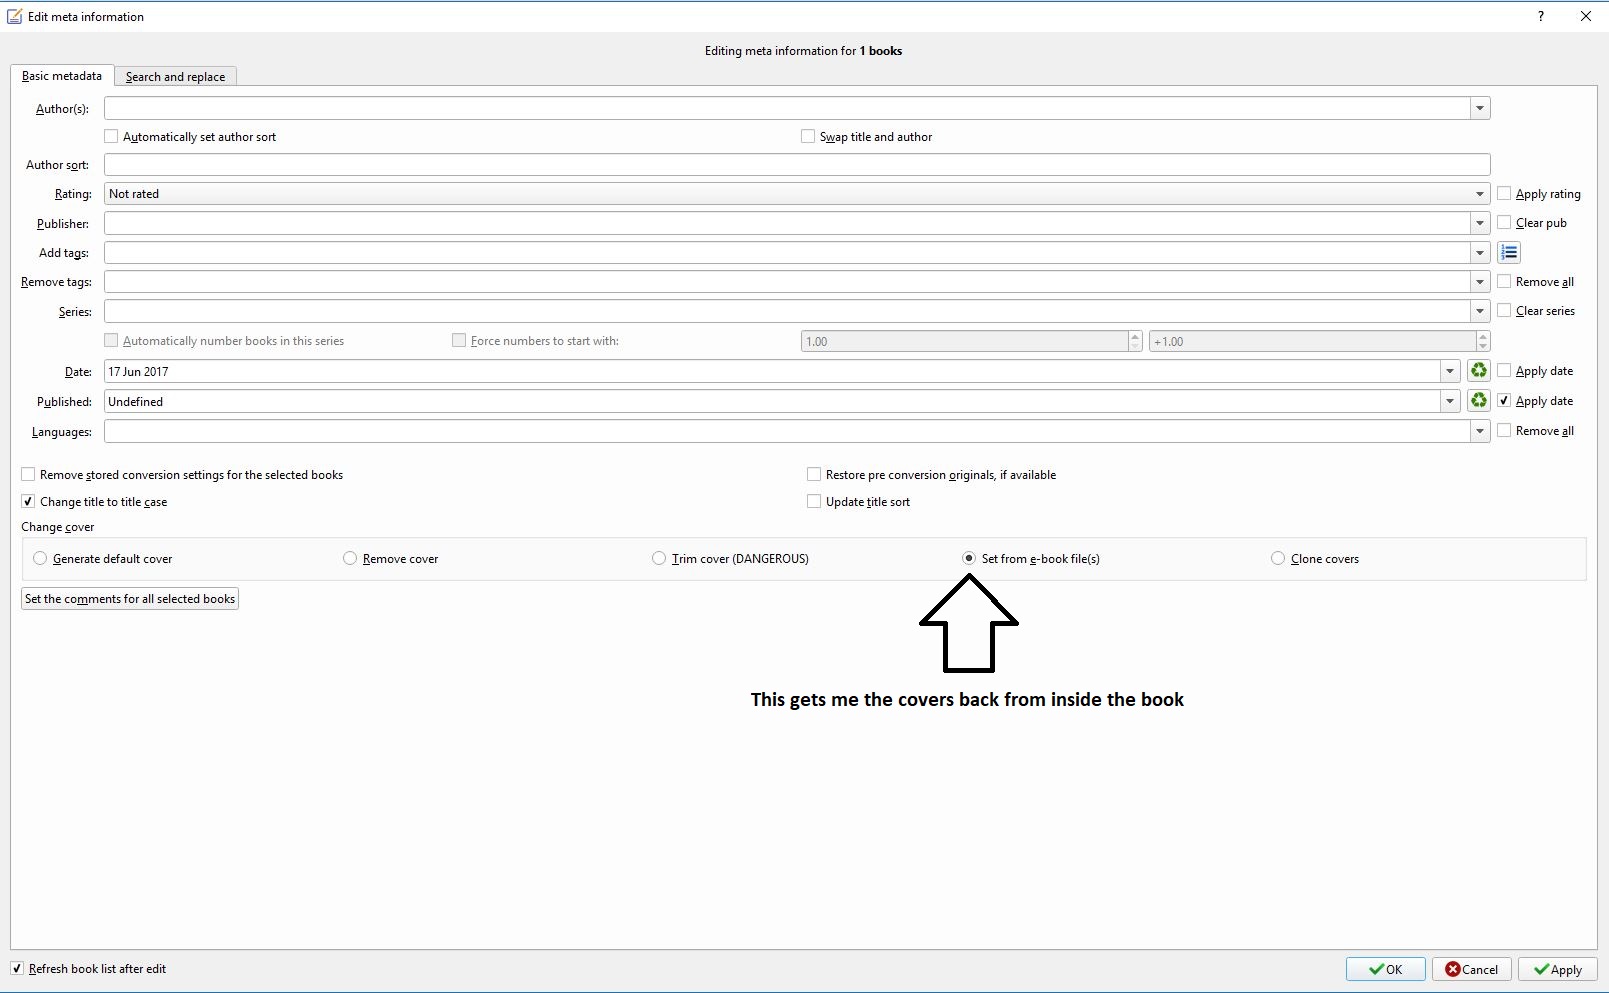Click Set the comments for all selected books

click(x=130, y=599)
